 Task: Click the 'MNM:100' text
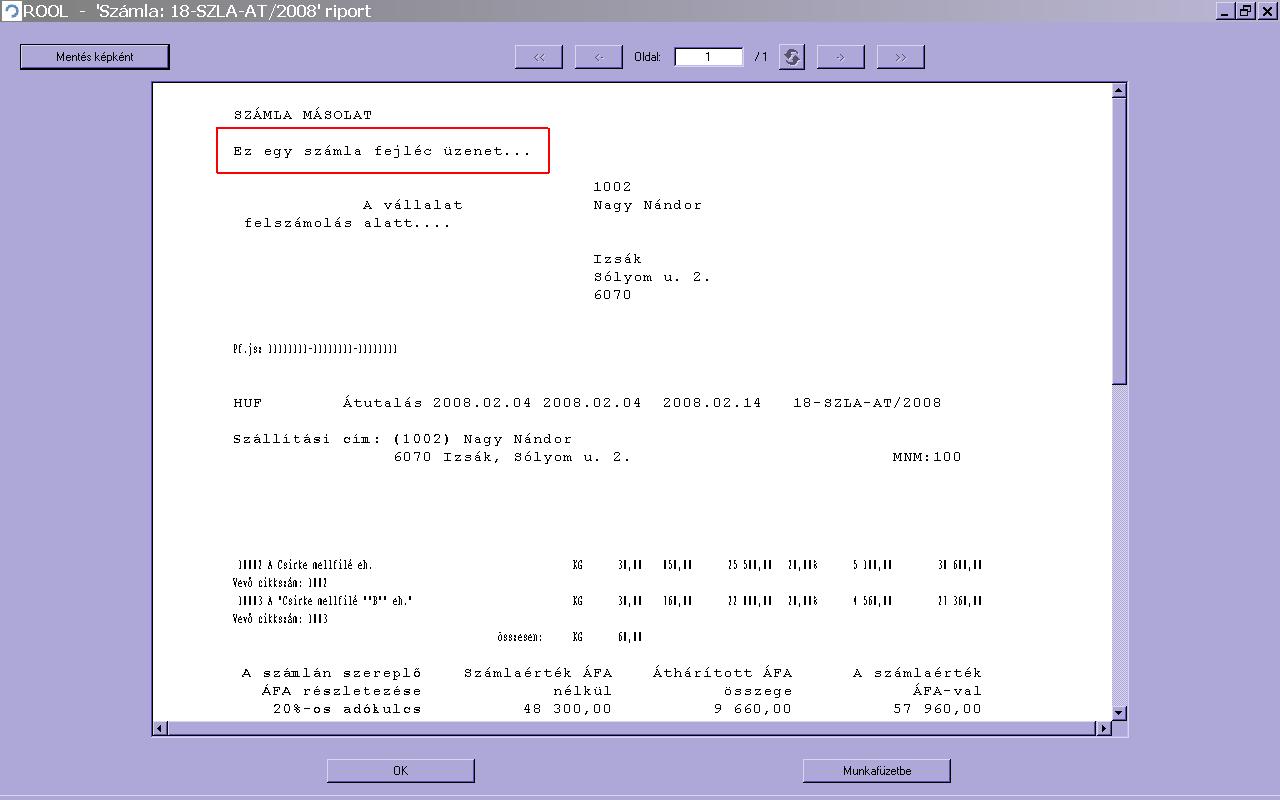(927, 457)
